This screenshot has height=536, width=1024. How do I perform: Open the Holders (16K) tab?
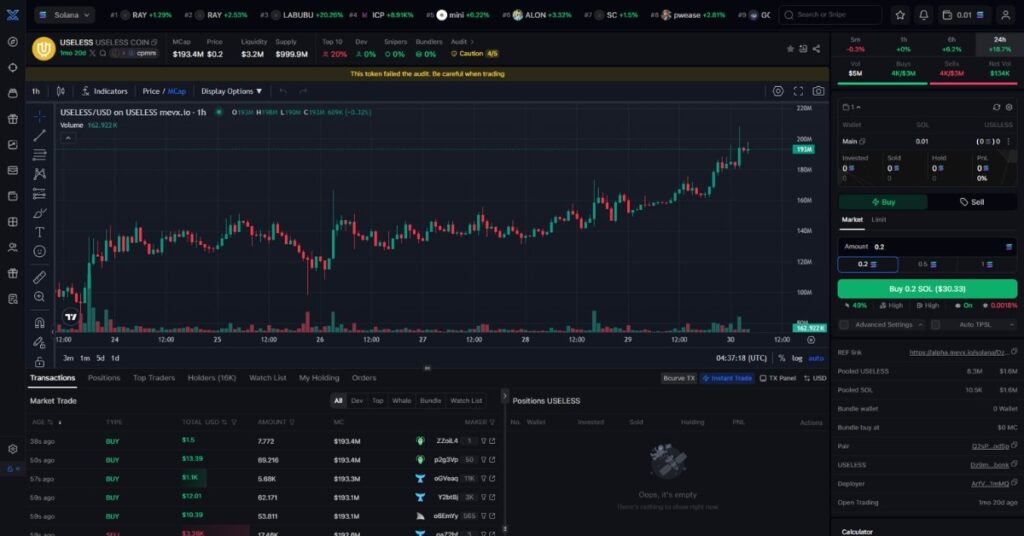pos(212,378)
